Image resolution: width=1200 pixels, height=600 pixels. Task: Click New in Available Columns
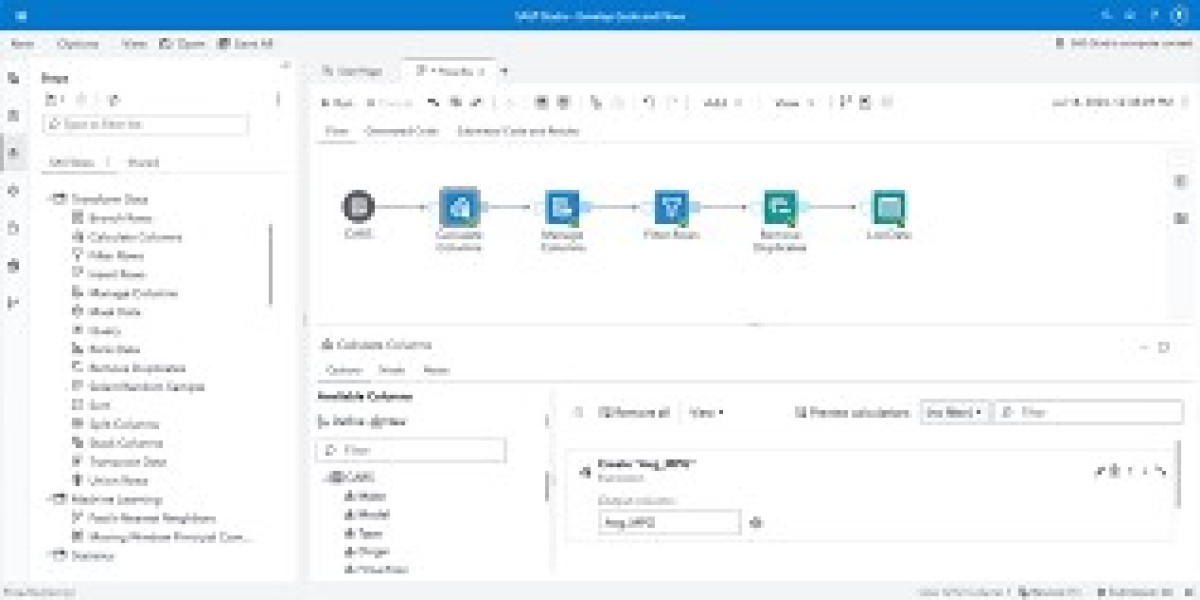(x=389, y=422)
